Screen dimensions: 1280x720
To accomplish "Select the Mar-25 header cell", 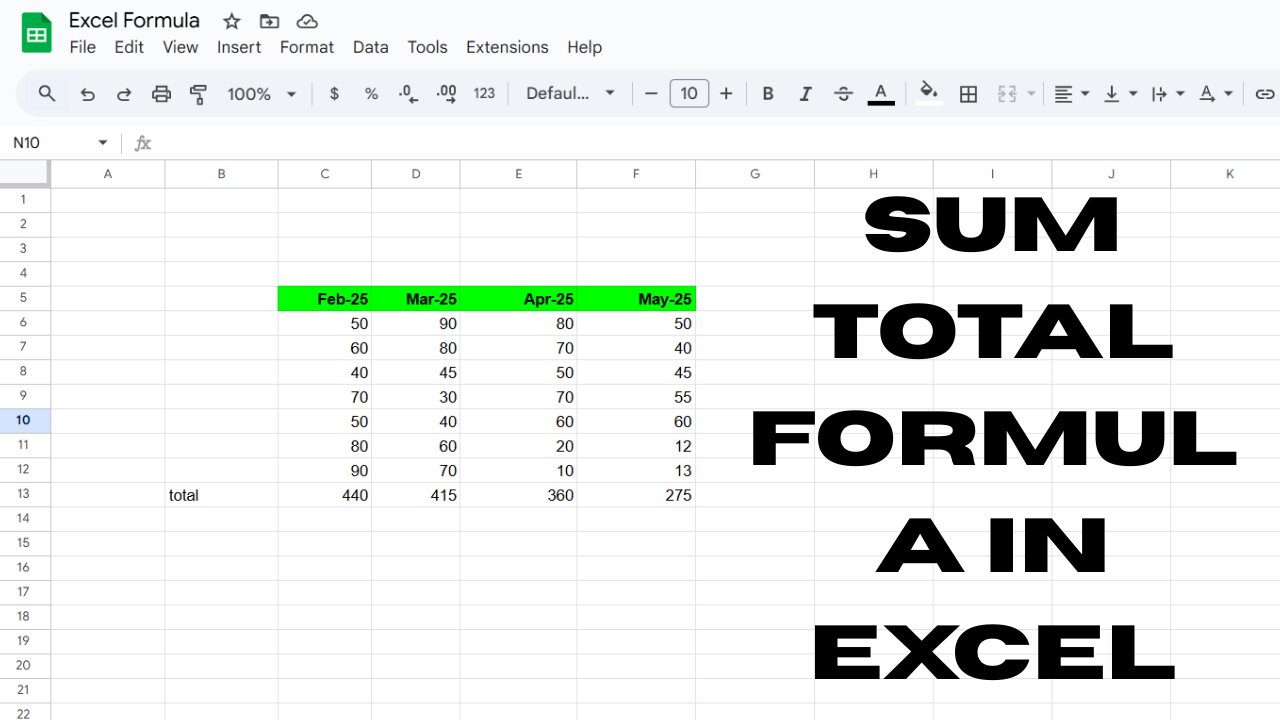I will coord(416,298).
